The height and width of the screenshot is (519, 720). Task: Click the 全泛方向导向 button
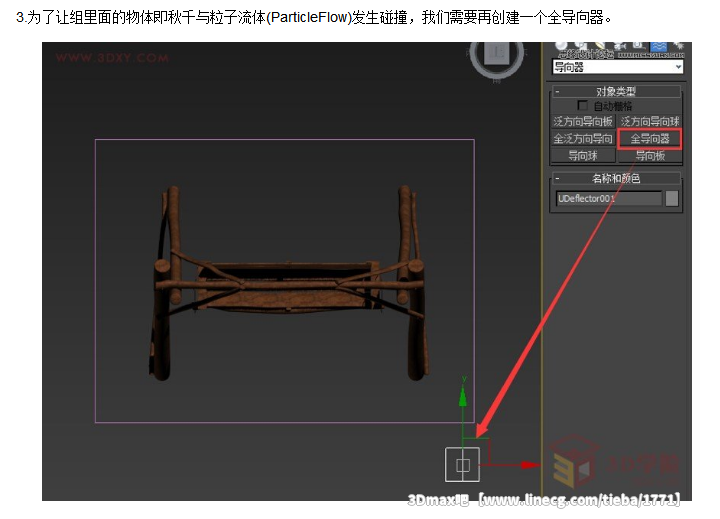coord(583,139)
